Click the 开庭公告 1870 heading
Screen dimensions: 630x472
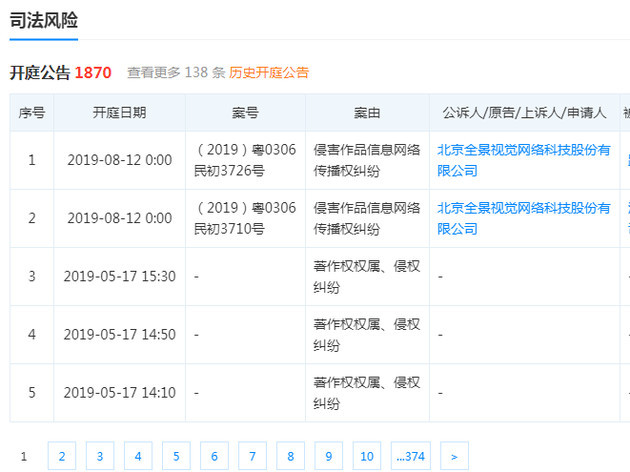tap(61, 73)
